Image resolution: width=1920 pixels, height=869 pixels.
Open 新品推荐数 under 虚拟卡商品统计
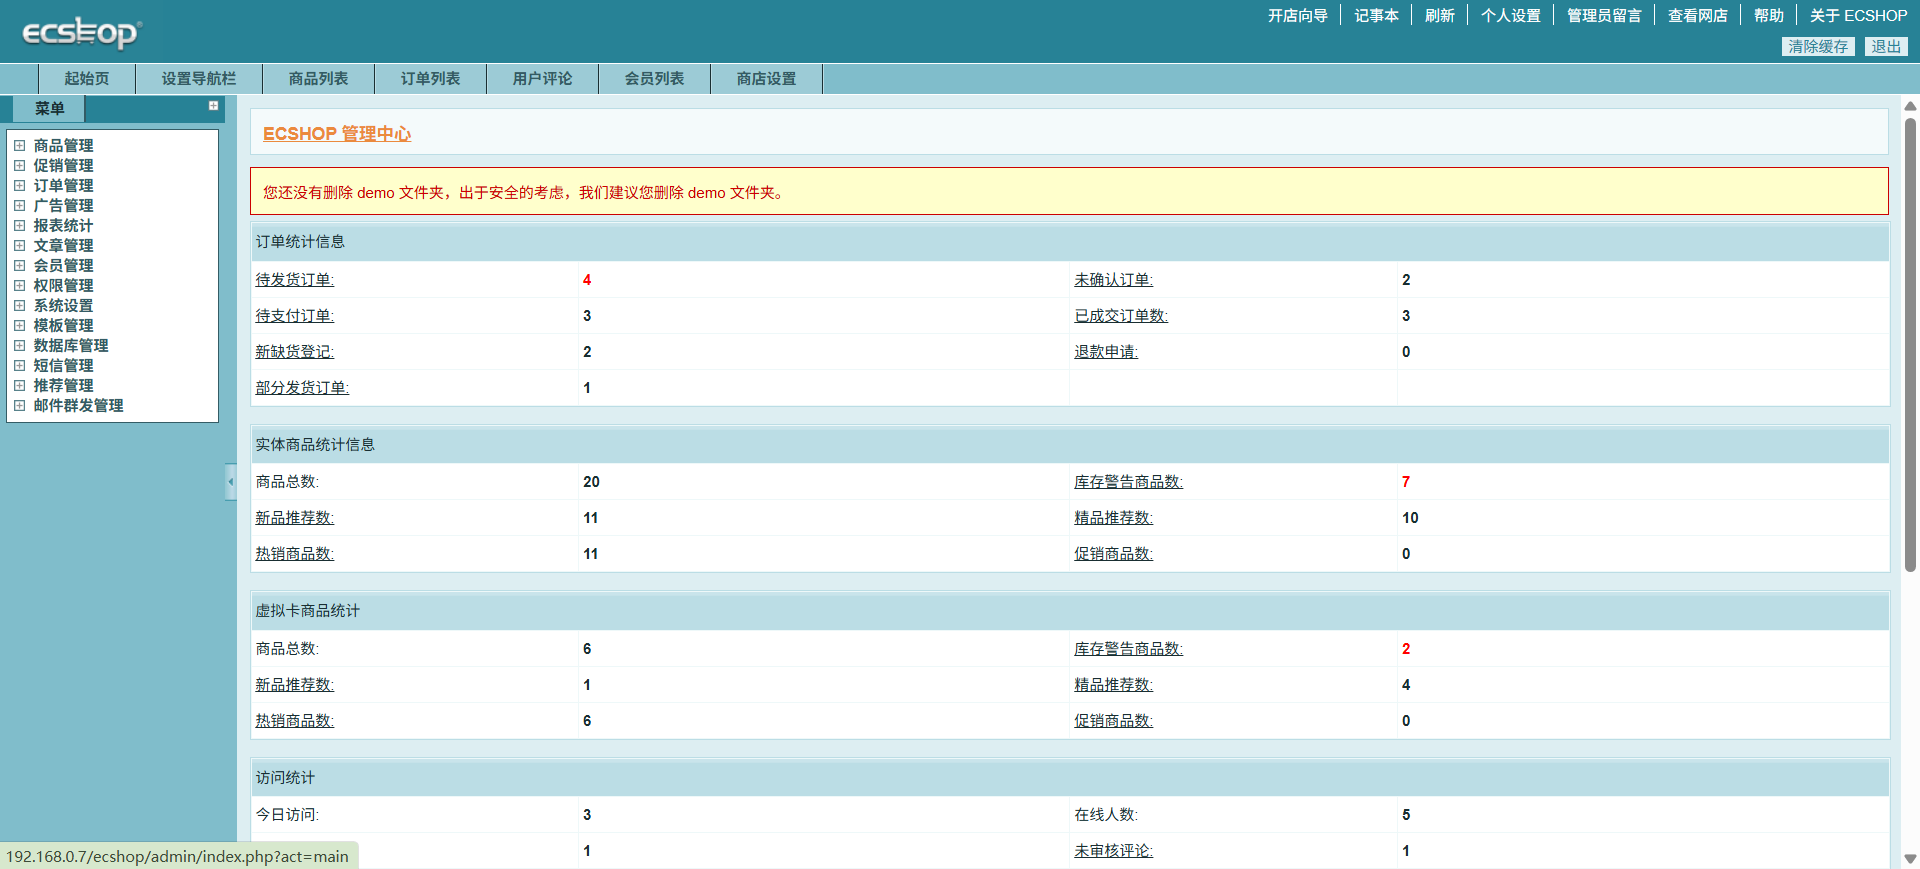(x=295, y=685)
